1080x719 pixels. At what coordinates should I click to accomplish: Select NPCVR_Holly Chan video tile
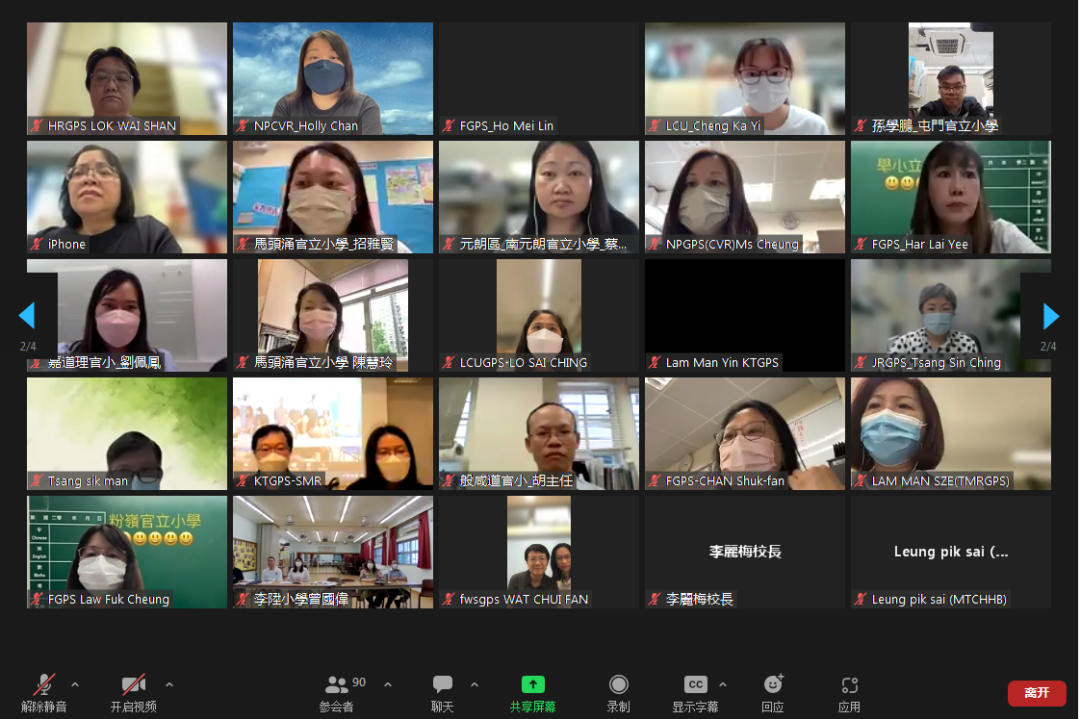pyautogui.click(x=333, y=78)
